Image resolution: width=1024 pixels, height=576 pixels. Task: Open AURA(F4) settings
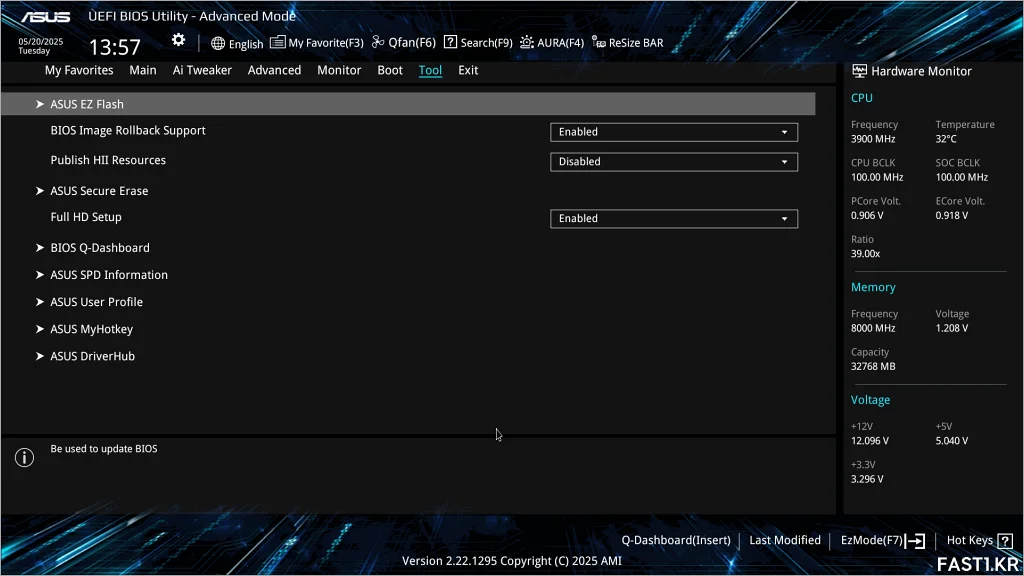pos(560,42)
